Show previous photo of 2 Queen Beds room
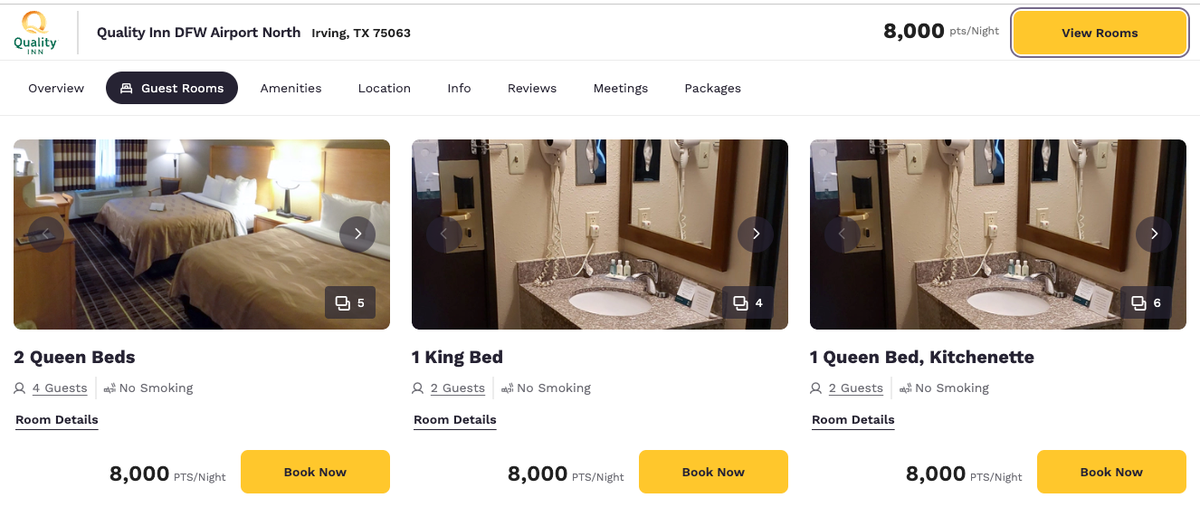The width and height of the screenshot is (1200, 517). click(x=46, y=234)
